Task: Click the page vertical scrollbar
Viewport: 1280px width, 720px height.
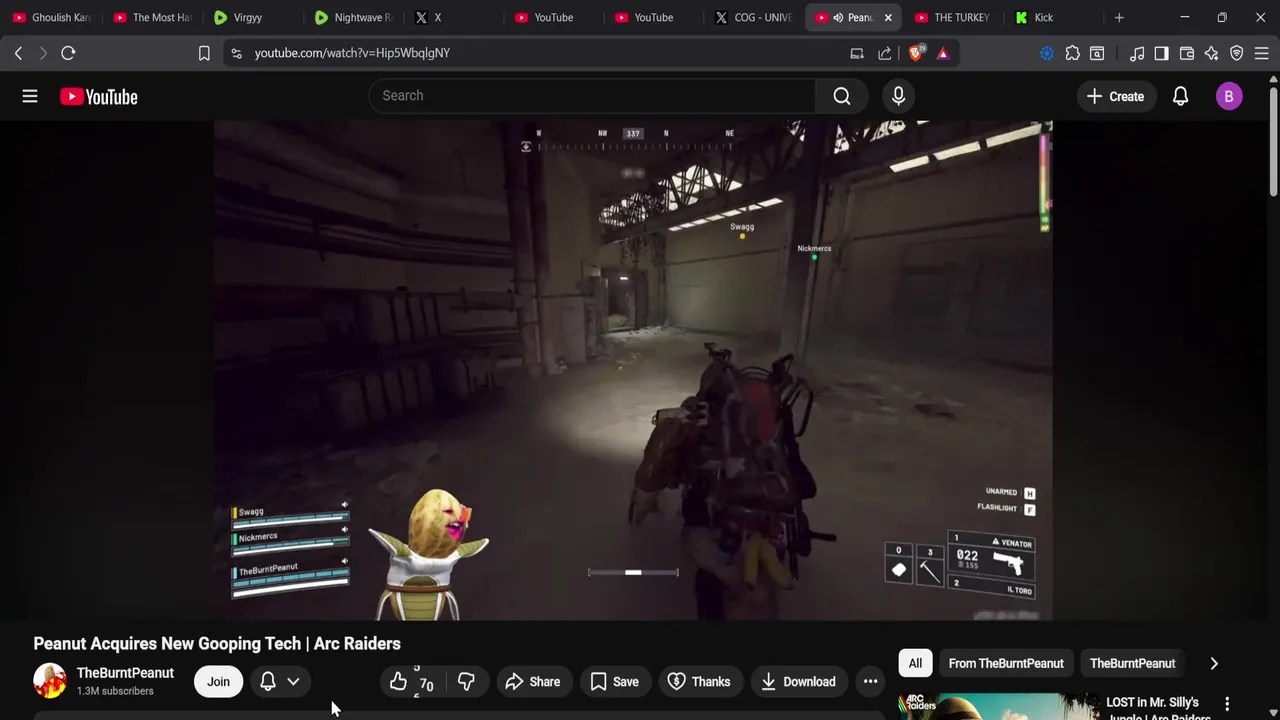Action: pyautogui.click(x=1273, y=140)
